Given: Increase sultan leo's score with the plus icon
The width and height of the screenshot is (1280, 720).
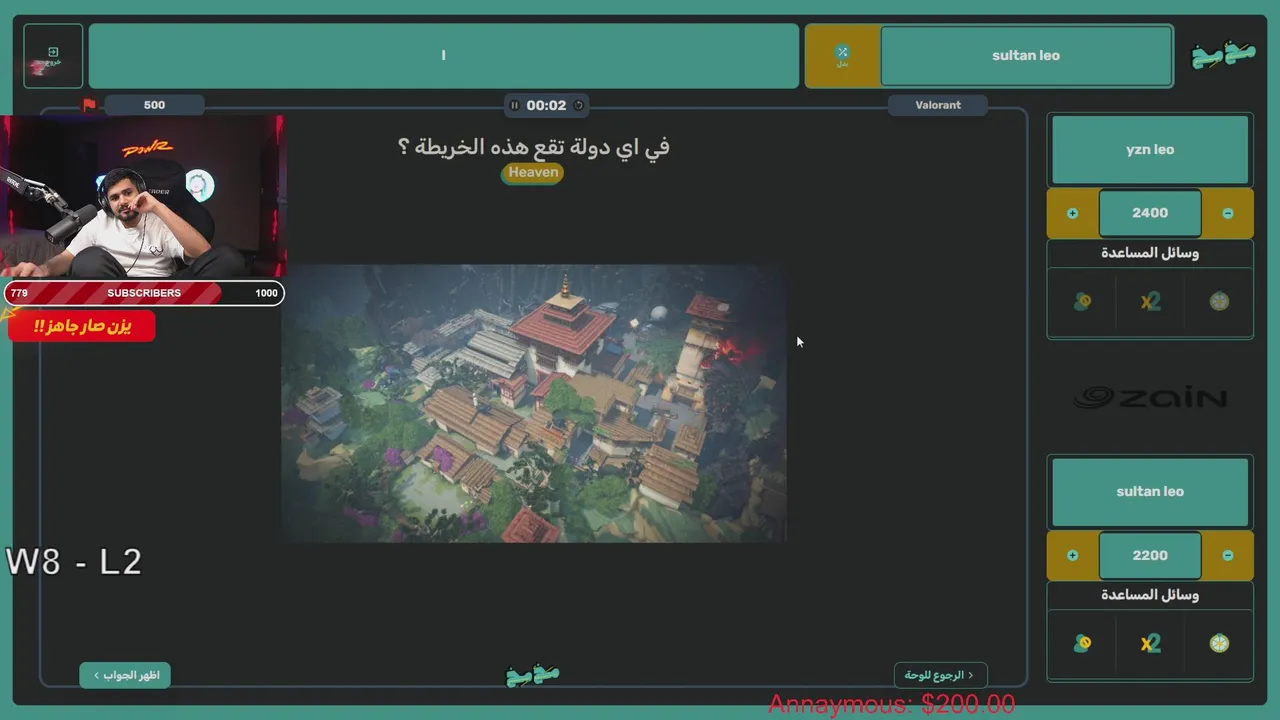Looking at the screenshot, I should 1072,555.
